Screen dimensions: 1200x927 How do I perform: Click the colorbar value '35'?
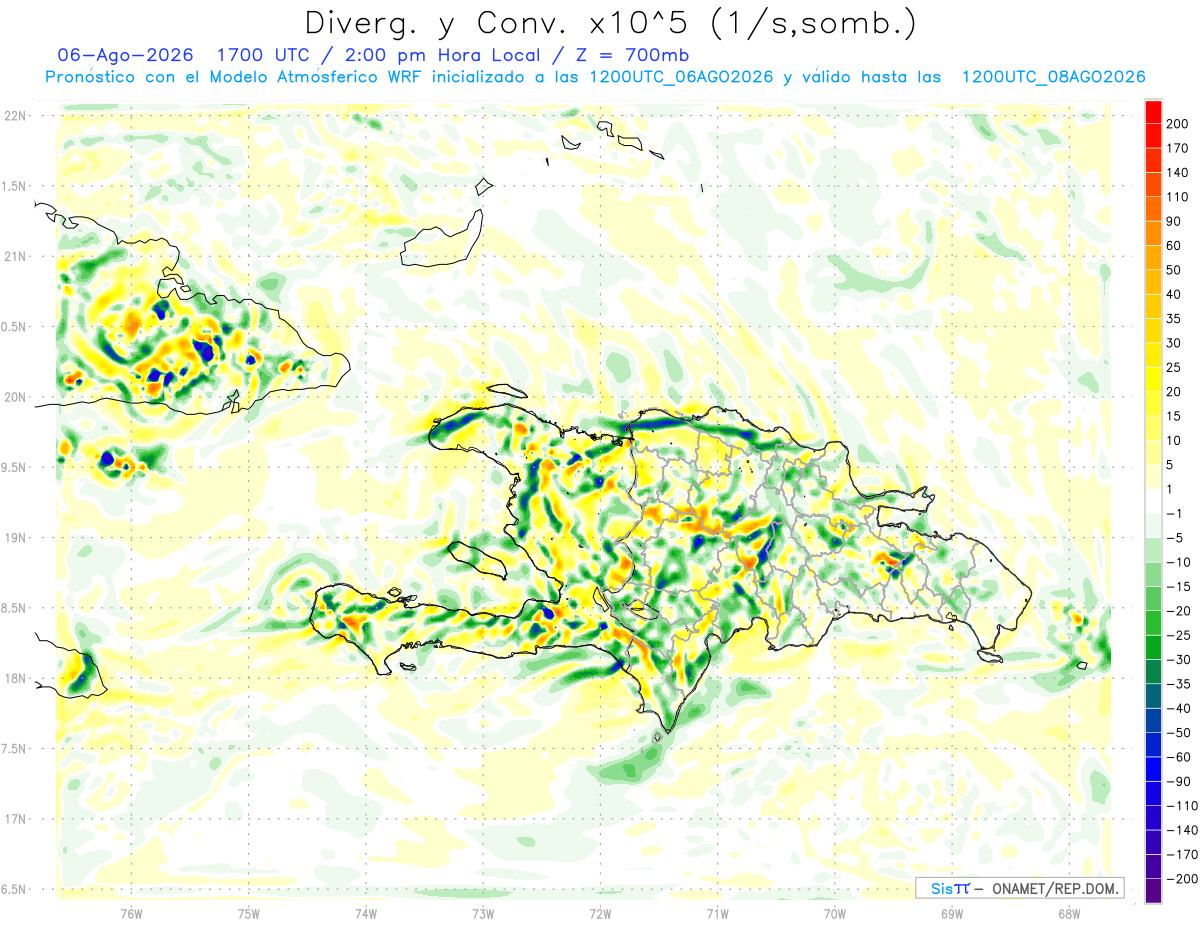[x=1174, y=318]
